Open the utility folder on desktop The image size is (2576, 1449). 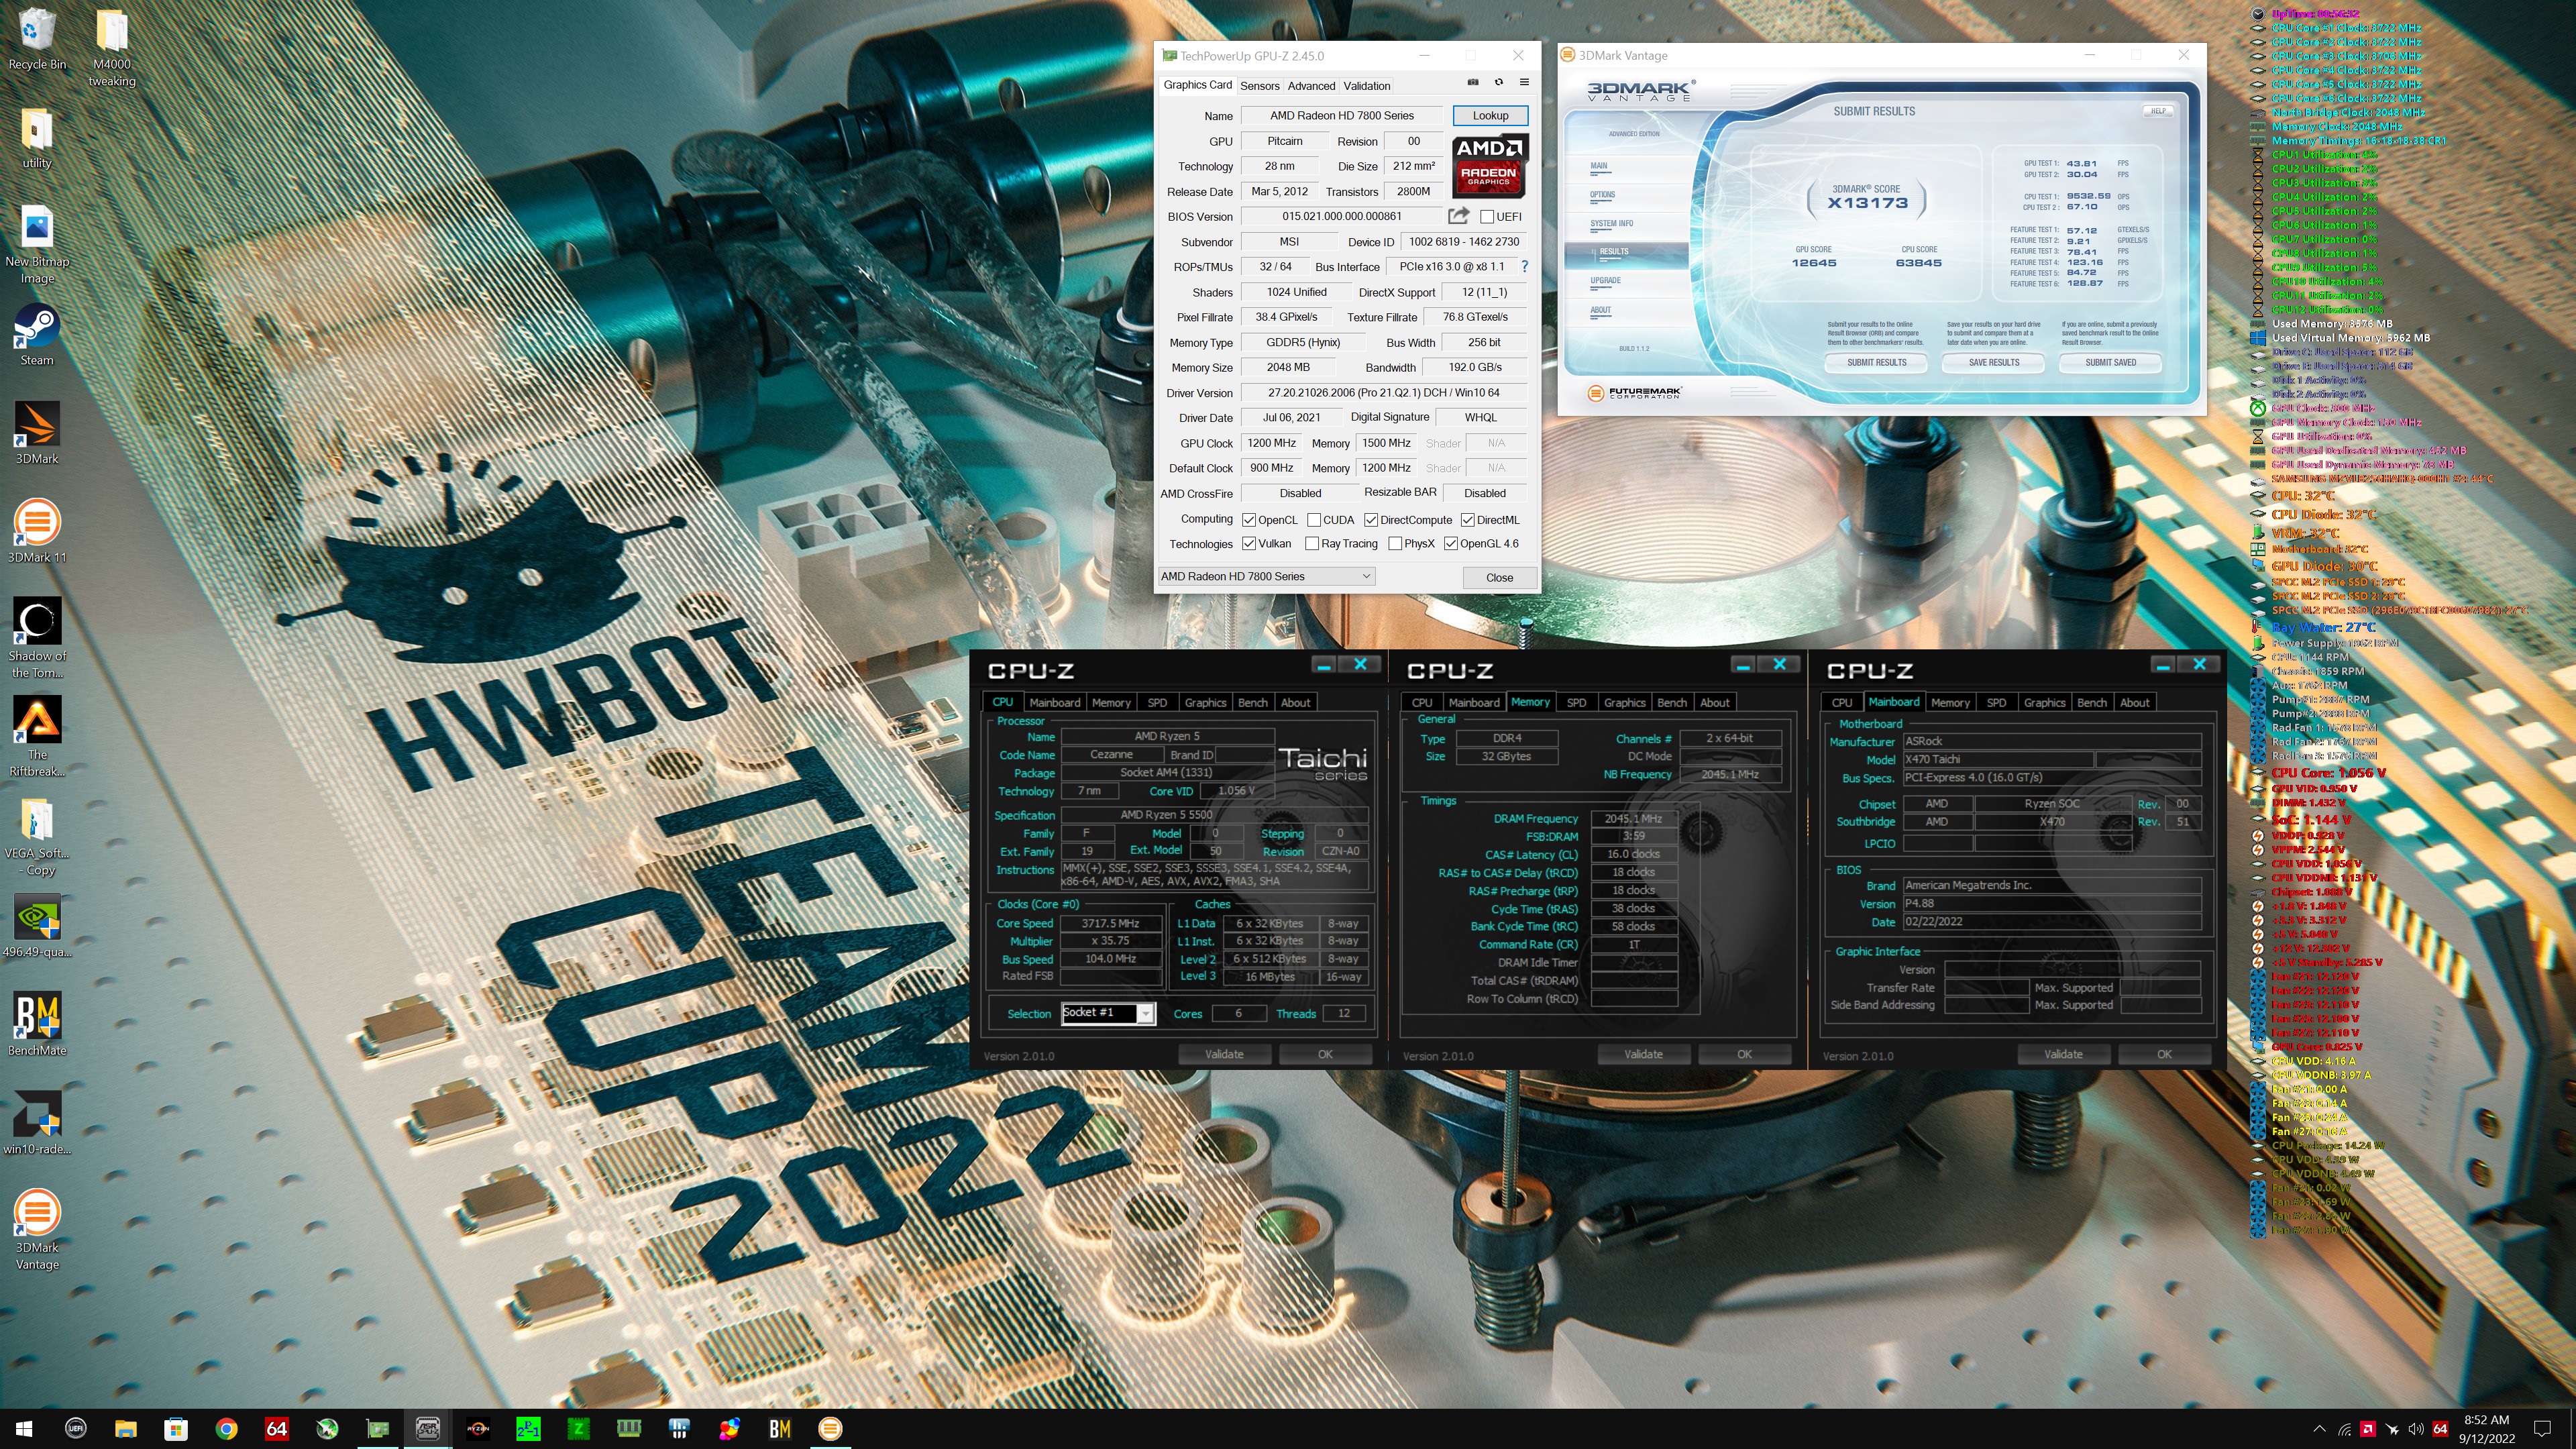click(x=37, y=139)
